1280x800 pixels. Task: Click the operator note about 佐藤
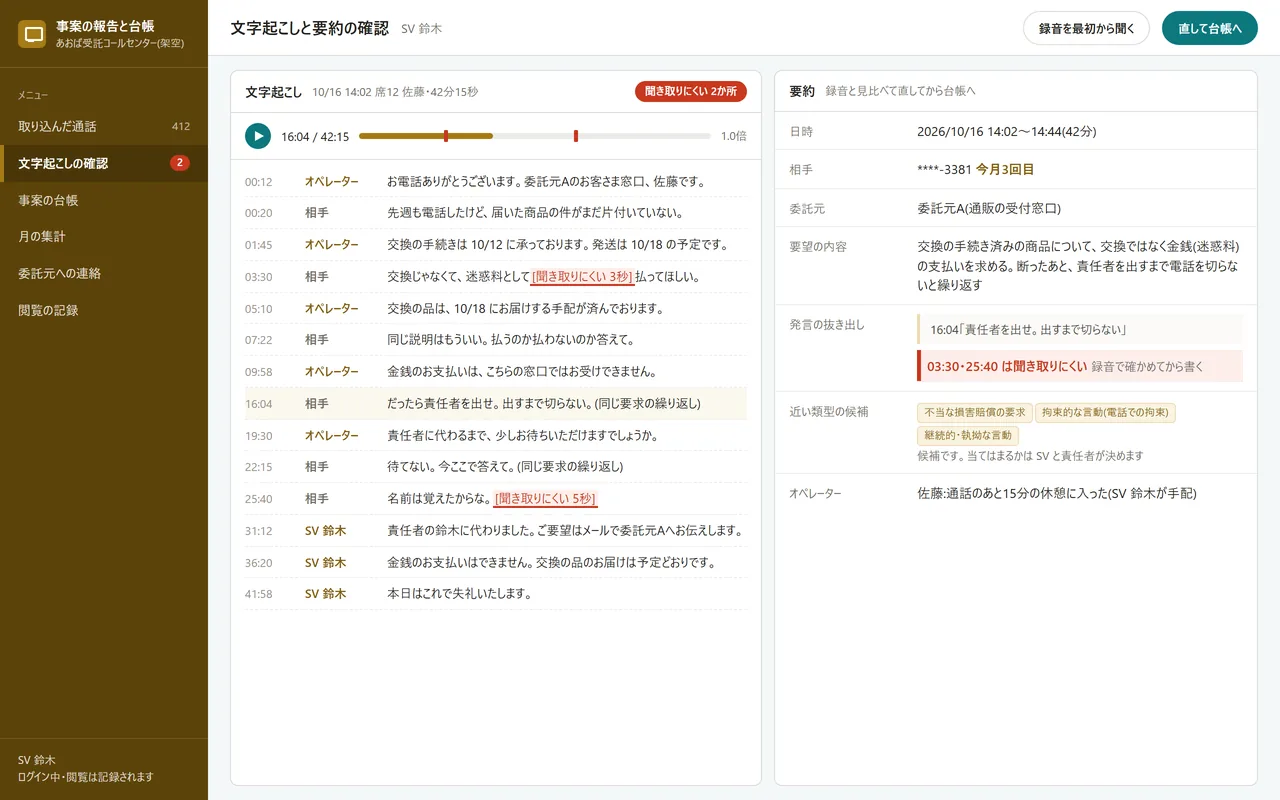coord(1057,493)
